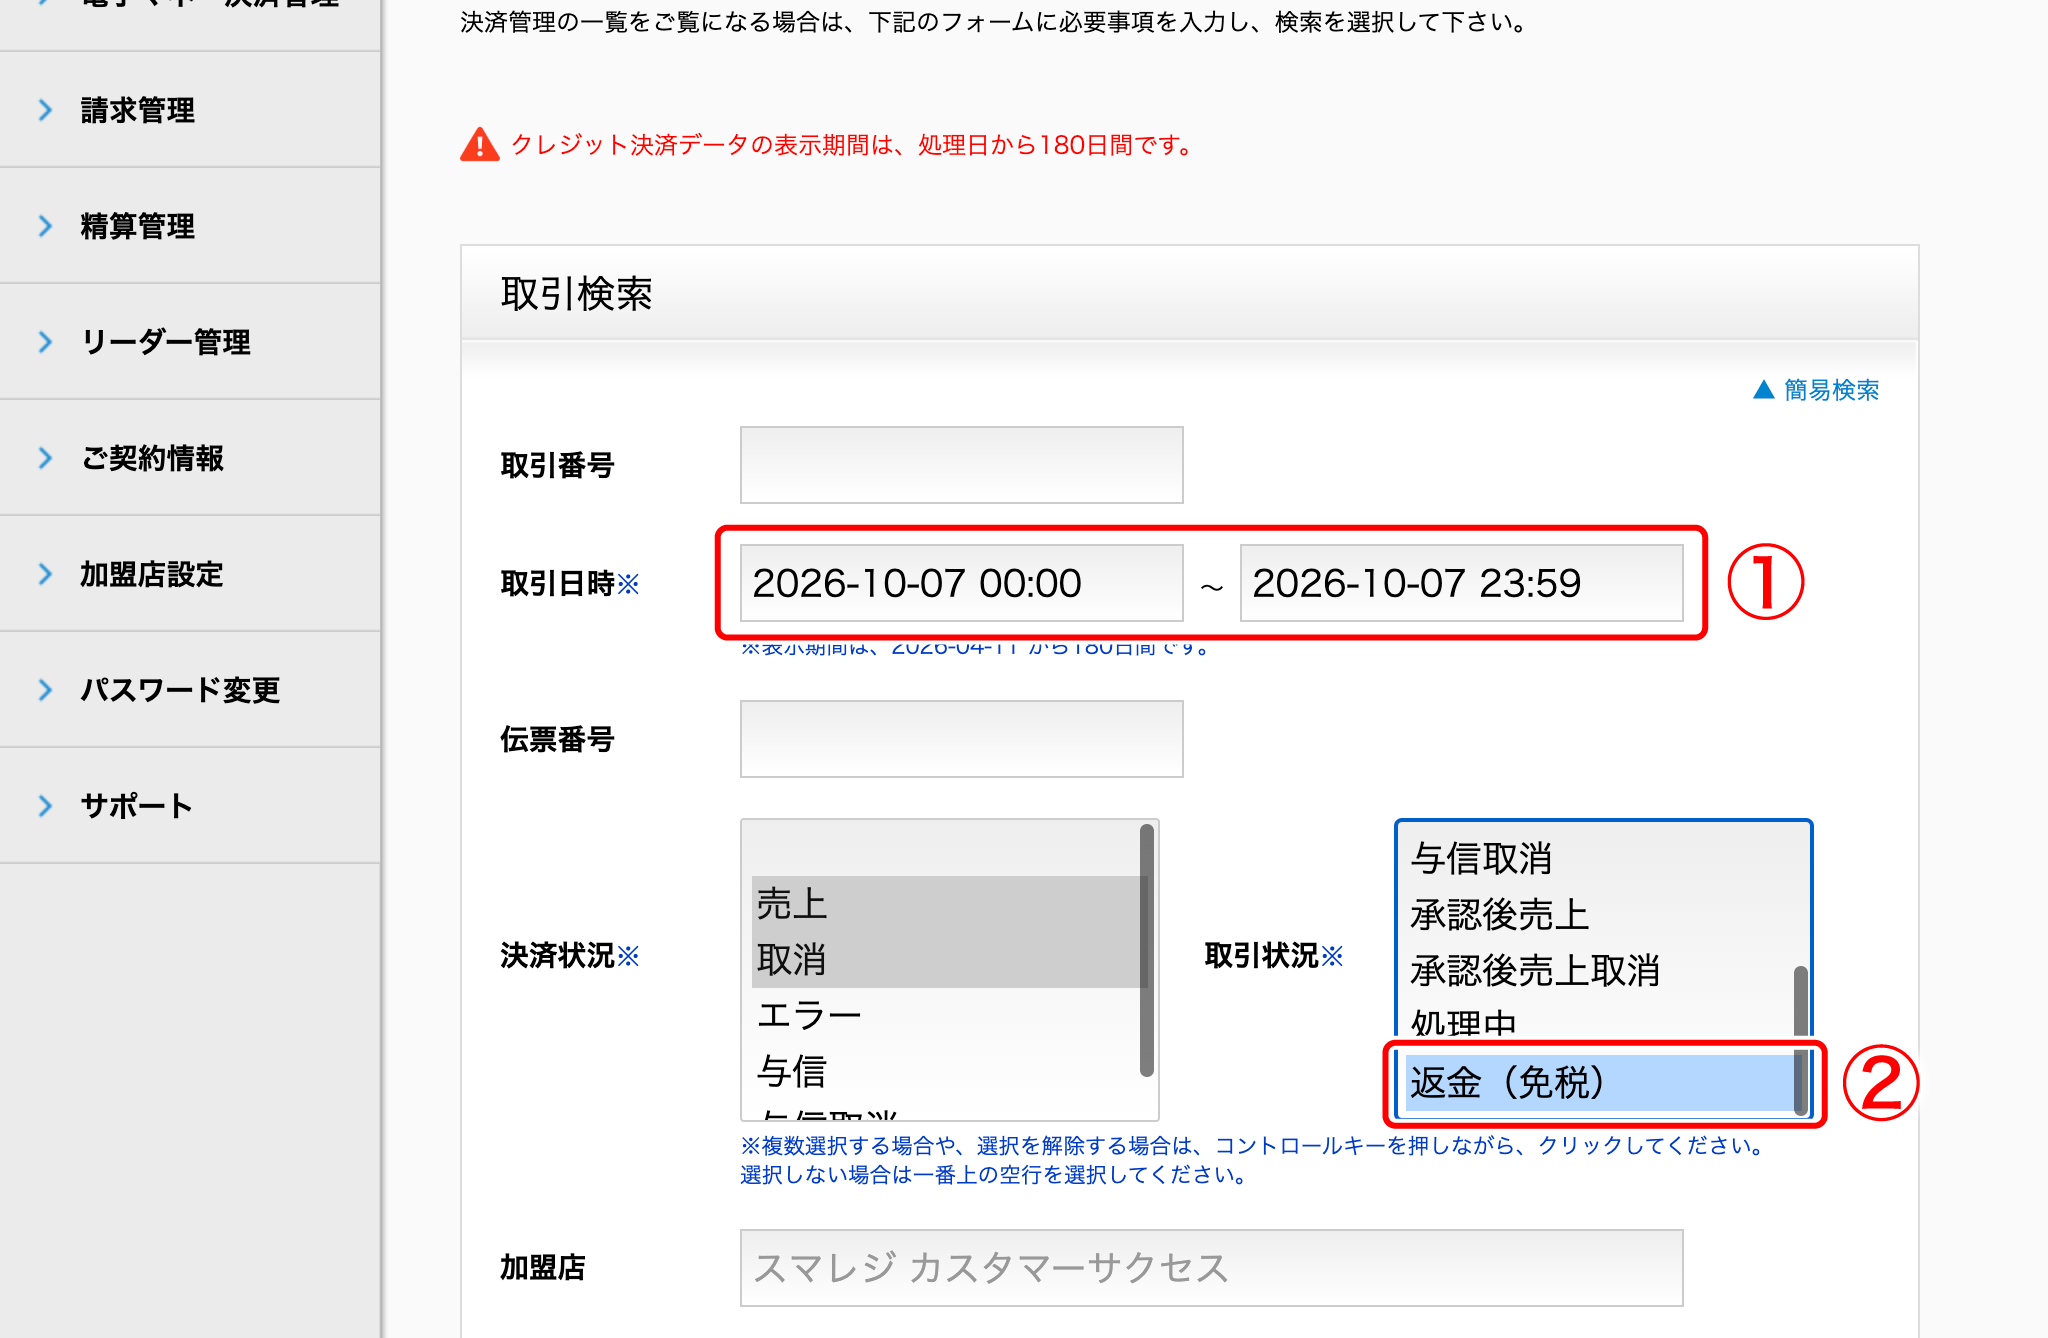Click the 取引状況 label

[x=1274, y=955]
